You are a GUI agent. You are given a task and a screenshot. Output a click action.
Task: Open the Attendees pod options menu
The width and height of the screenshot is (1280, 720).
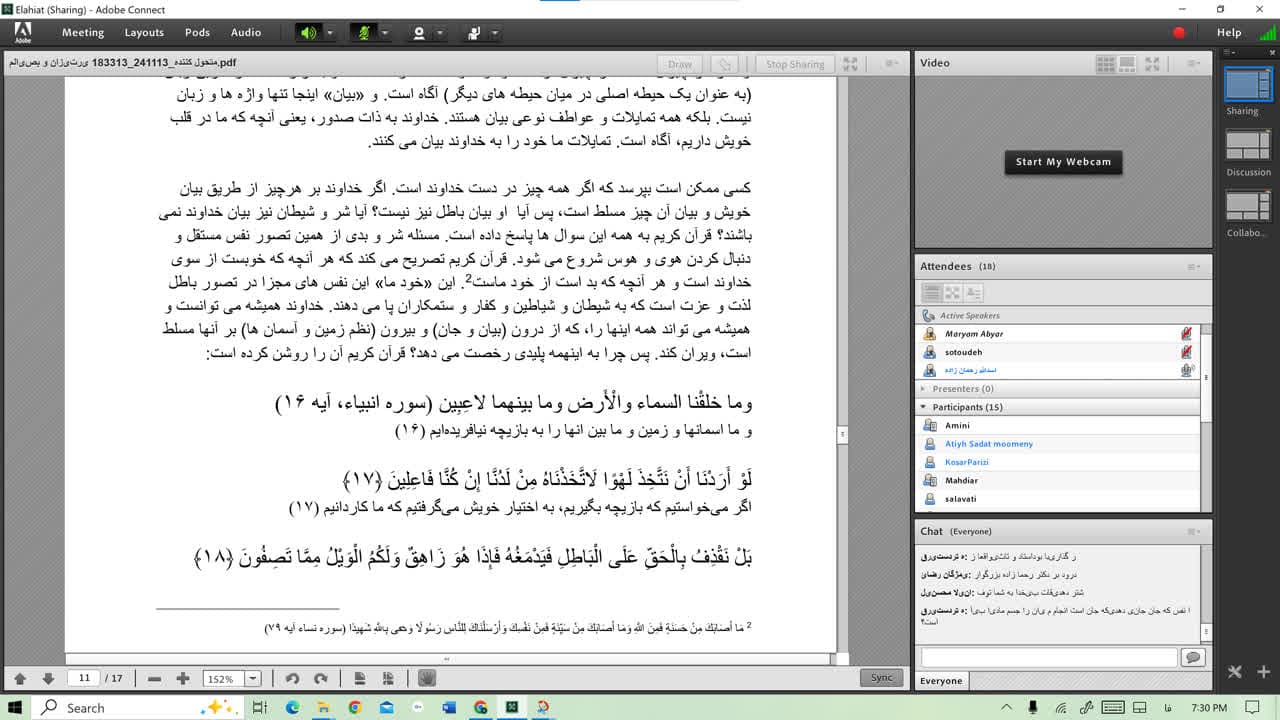coord(1193,267)
